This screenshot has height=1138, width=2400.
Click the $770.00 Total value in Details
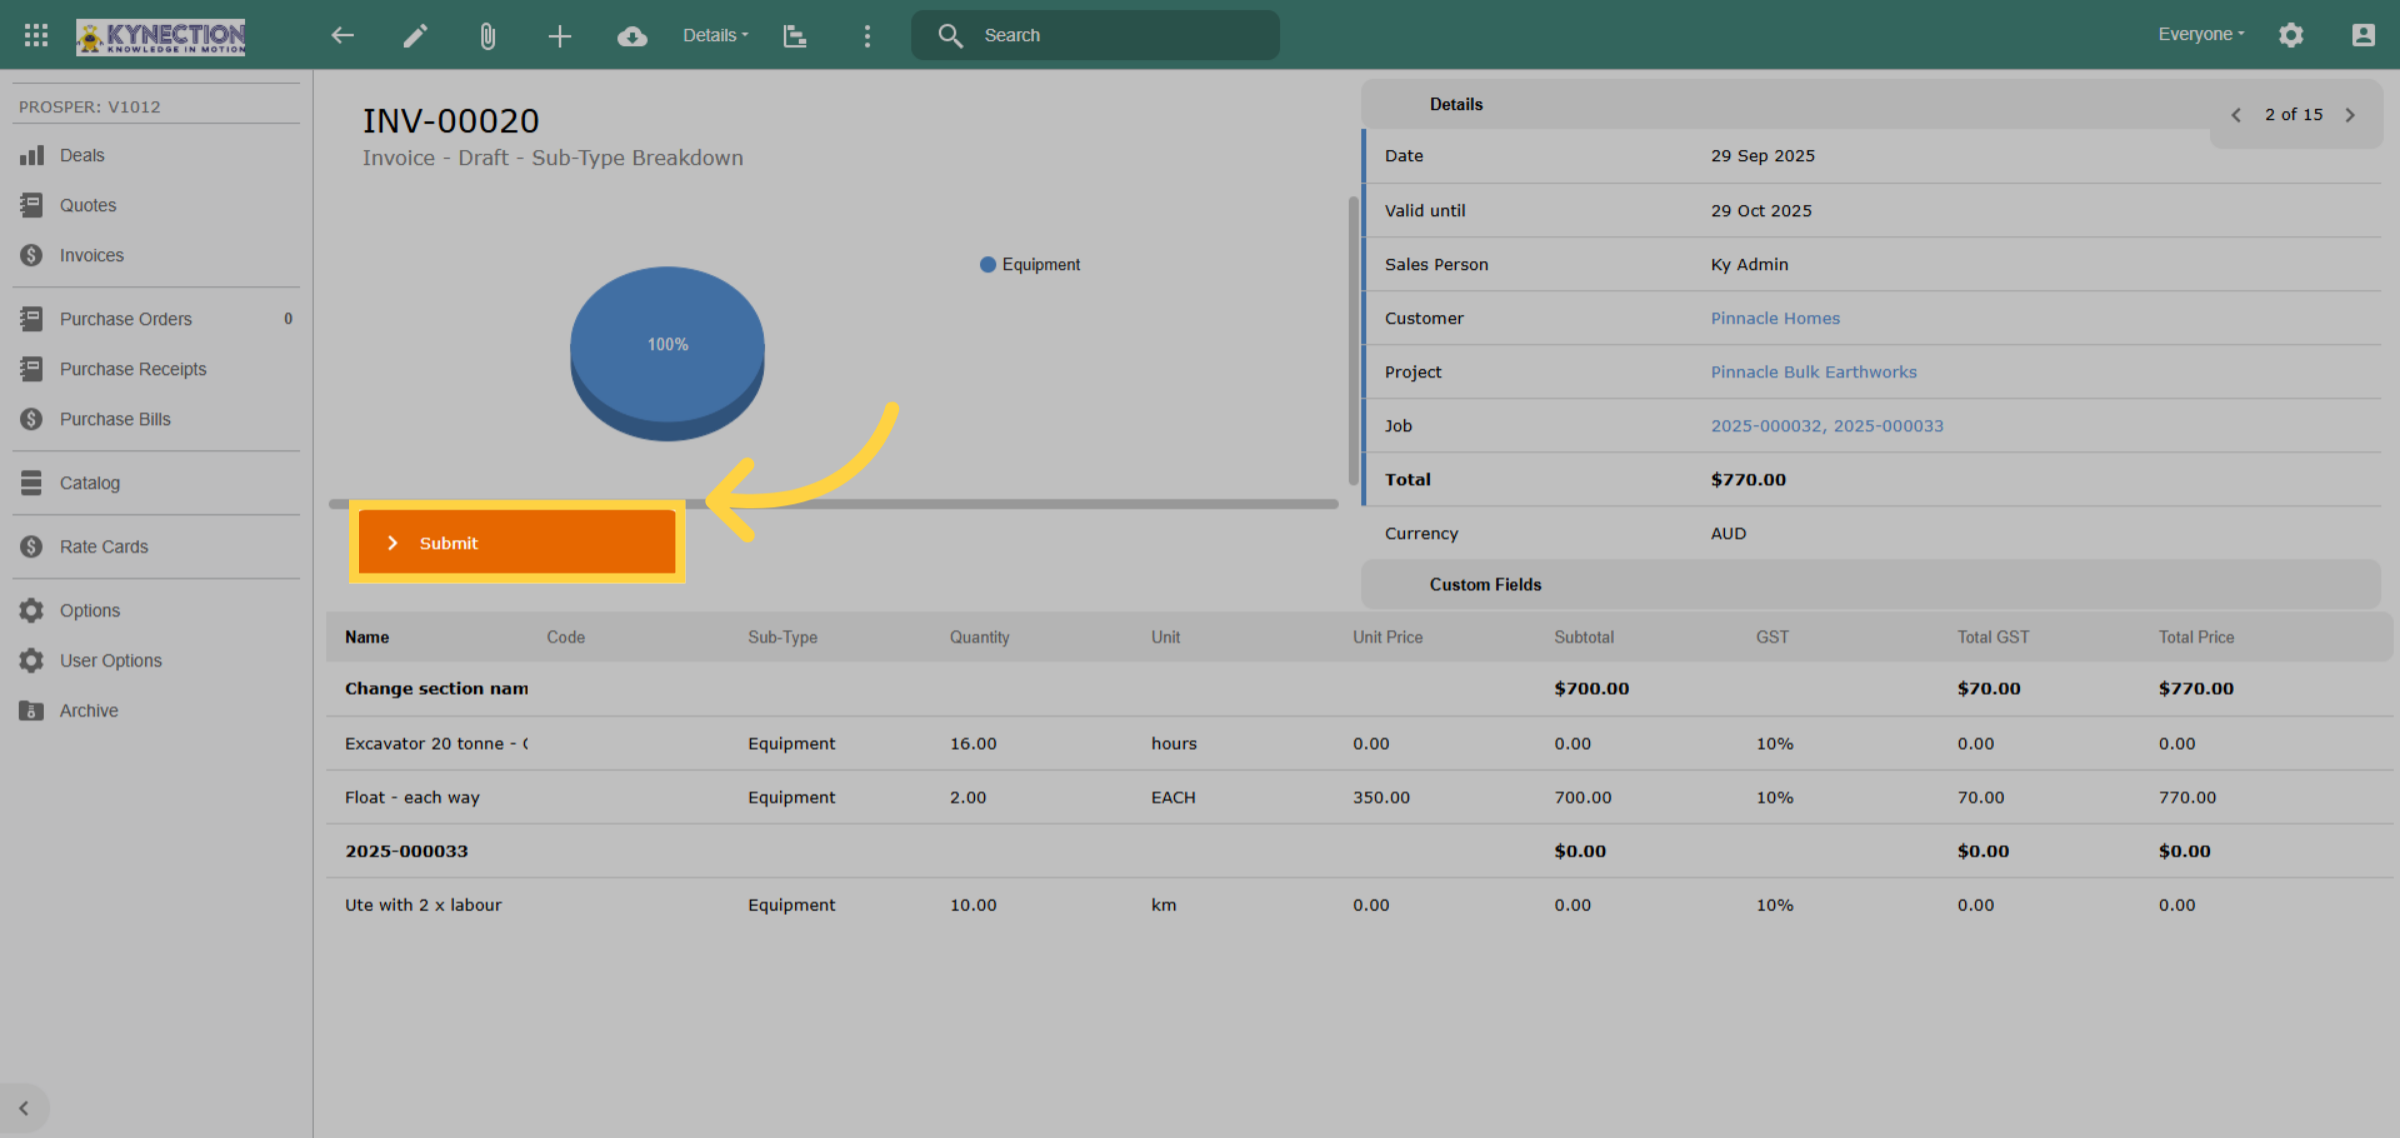click(x=1748, y=480)
